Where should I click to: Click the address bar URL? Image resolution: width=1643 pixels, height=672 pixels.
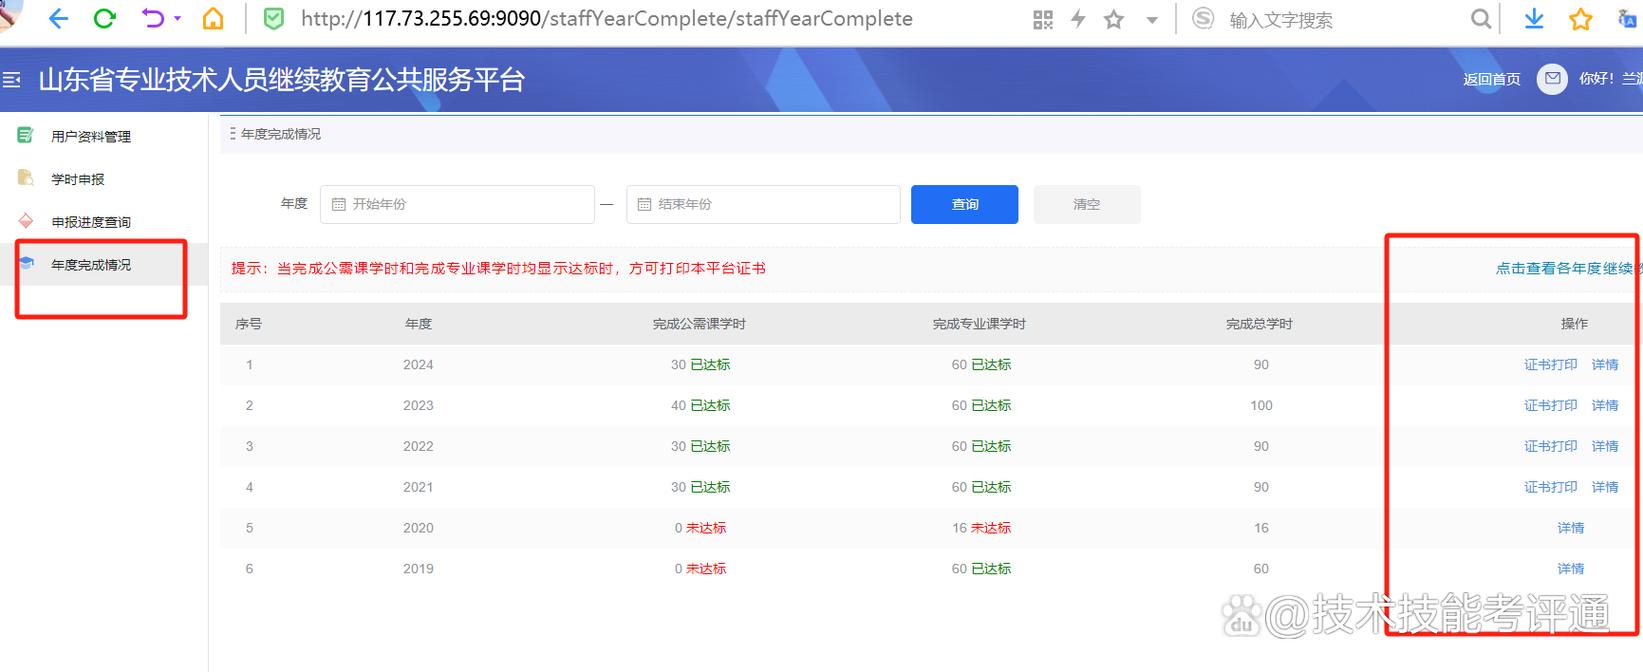[606, 19]
